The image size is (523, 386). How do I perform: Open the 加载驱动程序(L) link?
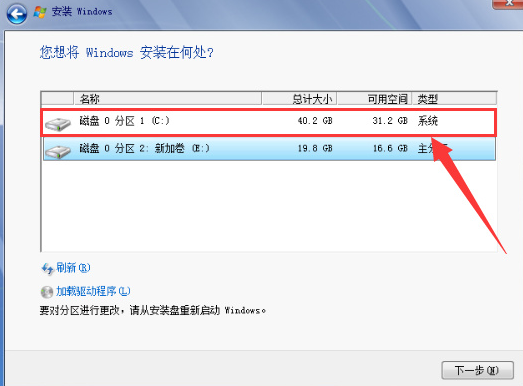93,291
